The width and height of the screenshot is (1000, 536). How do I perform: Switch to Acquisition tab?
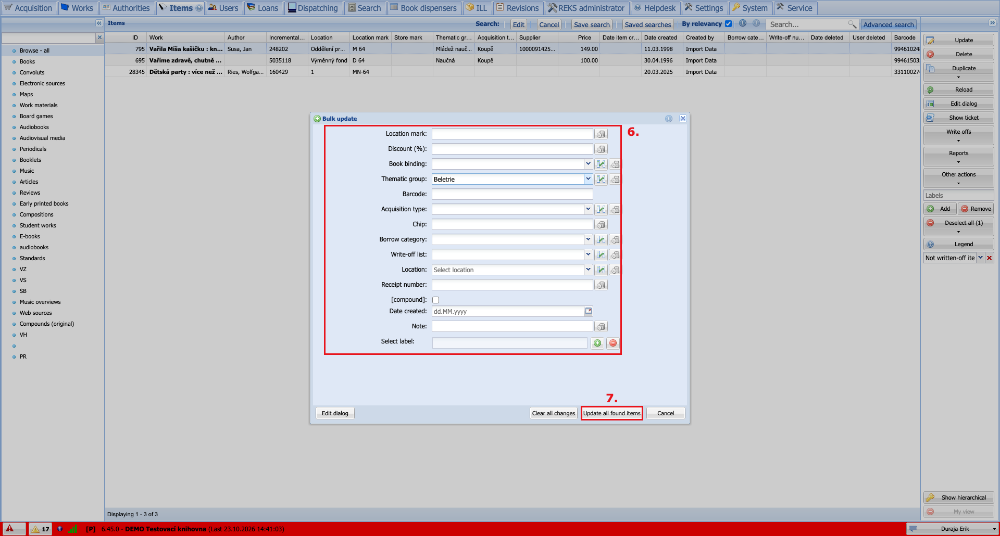pos(29,8)
